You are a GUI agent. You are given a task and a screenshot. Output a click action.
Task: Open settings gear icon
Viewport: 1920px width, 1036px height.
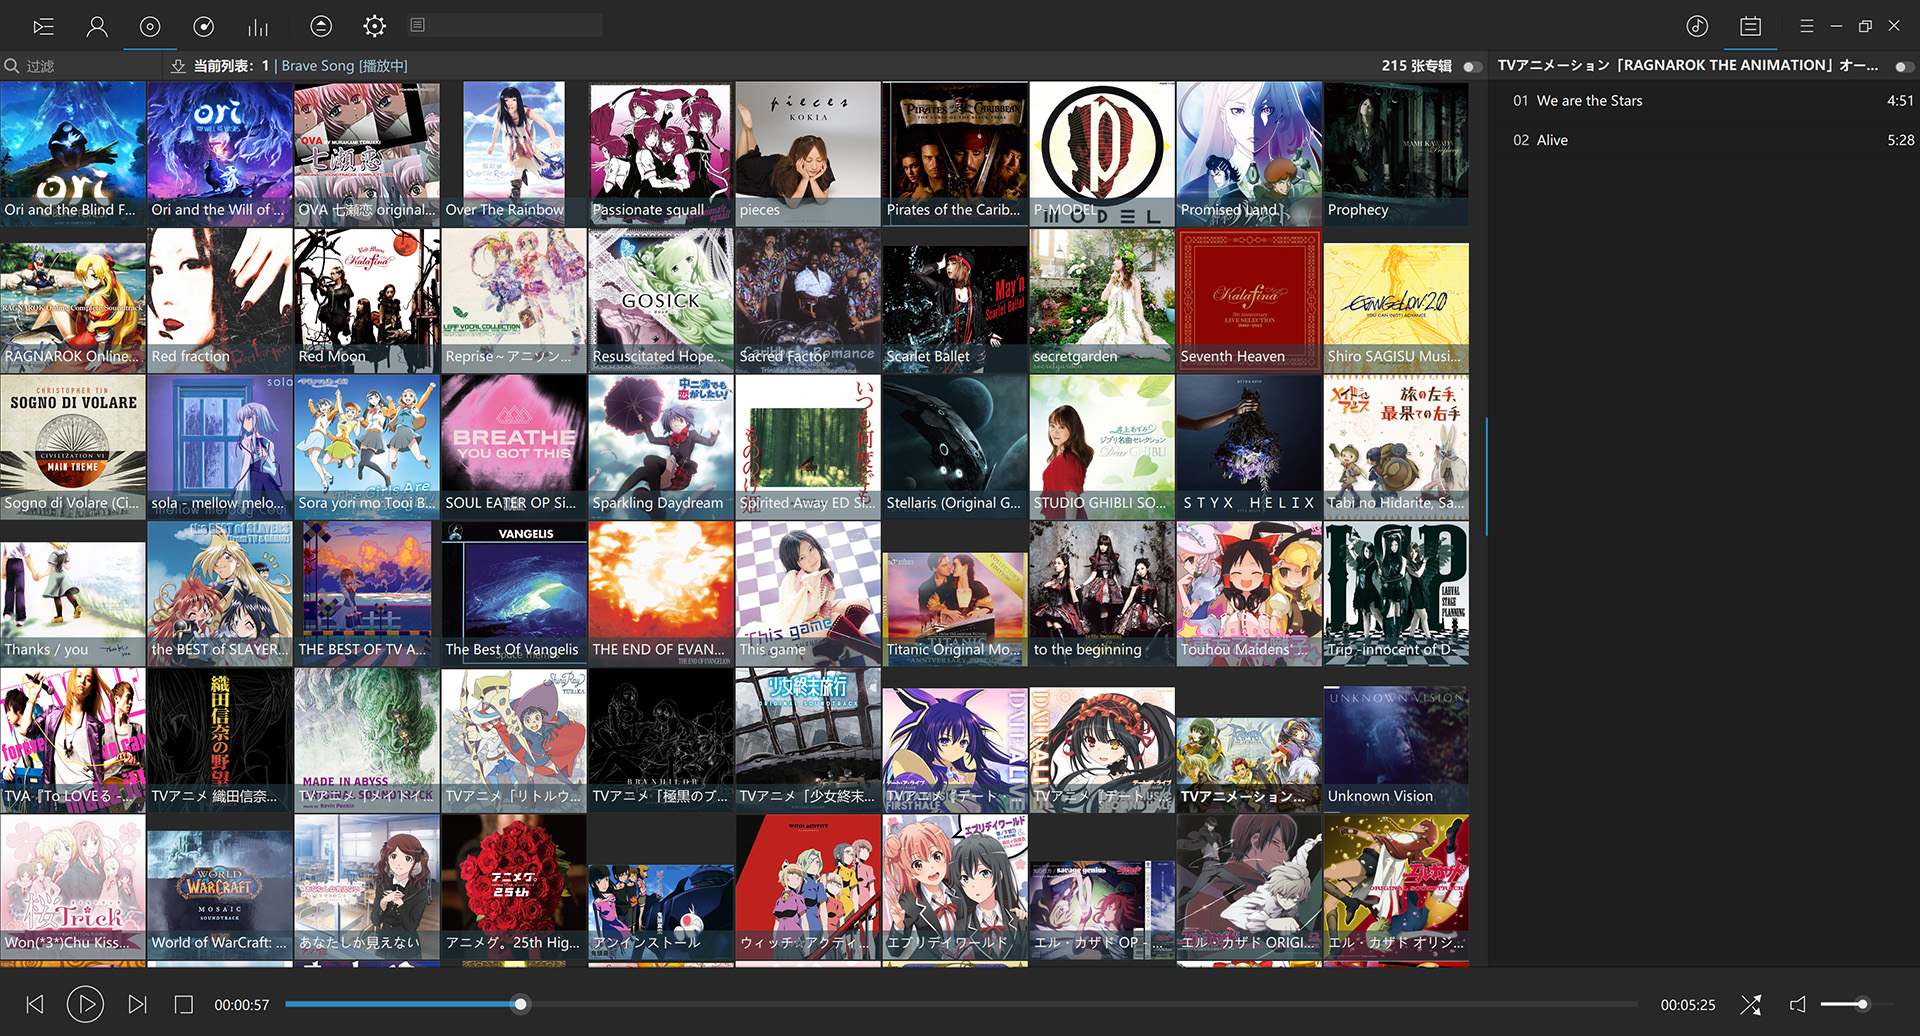click(x=375, y=26)
